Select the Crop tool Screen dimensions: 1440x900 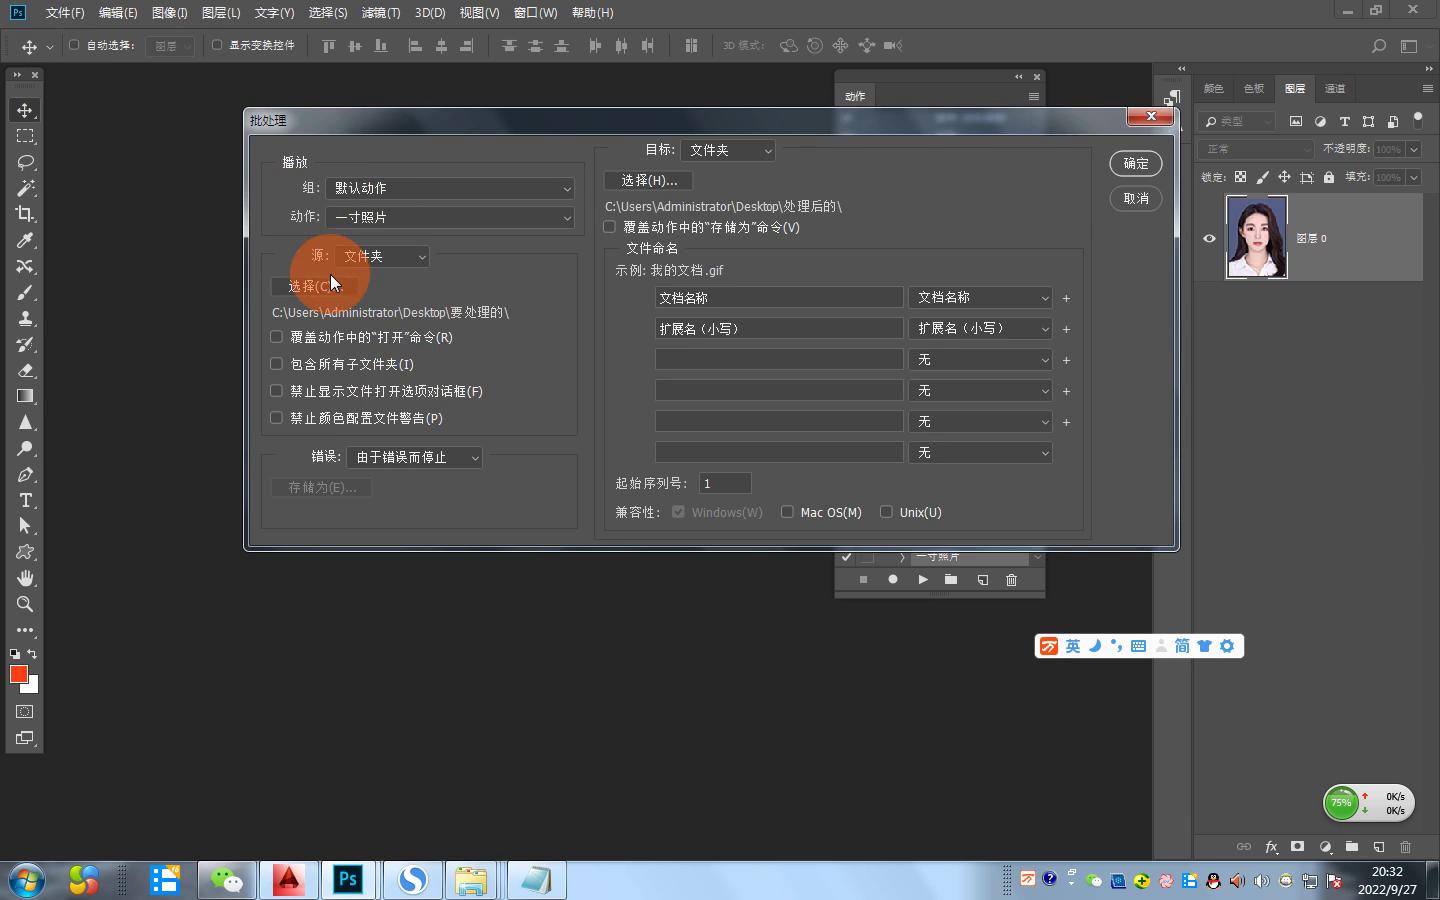(x=25, y=214)
